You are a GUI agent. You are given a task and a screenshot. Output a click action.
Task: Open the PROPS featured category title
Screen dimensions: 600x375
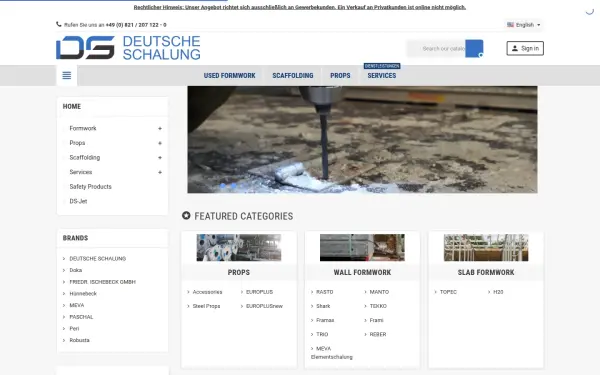point(239,272)
